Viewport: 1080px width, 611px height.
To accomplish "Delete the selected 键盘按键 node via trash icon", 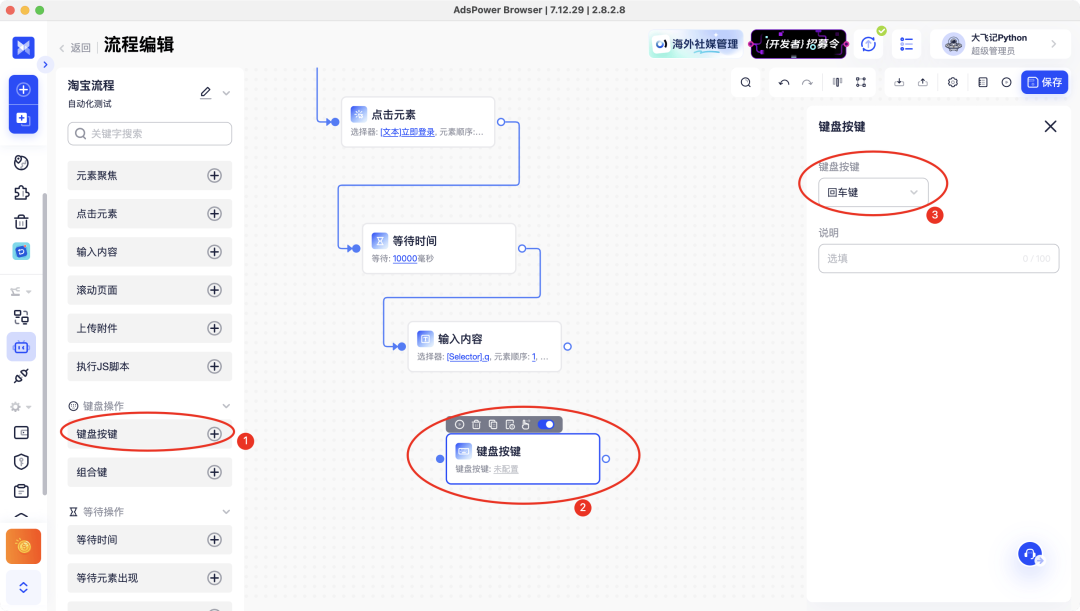I will pos(477,424).
